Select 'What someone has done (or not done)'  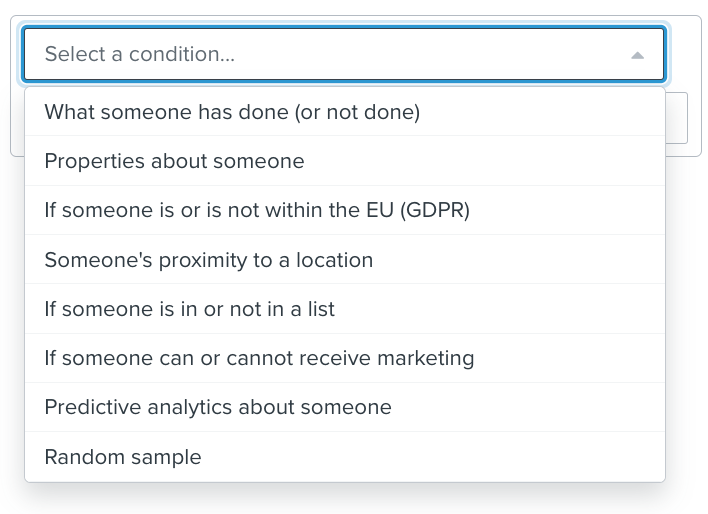click(x=232, y=112)
